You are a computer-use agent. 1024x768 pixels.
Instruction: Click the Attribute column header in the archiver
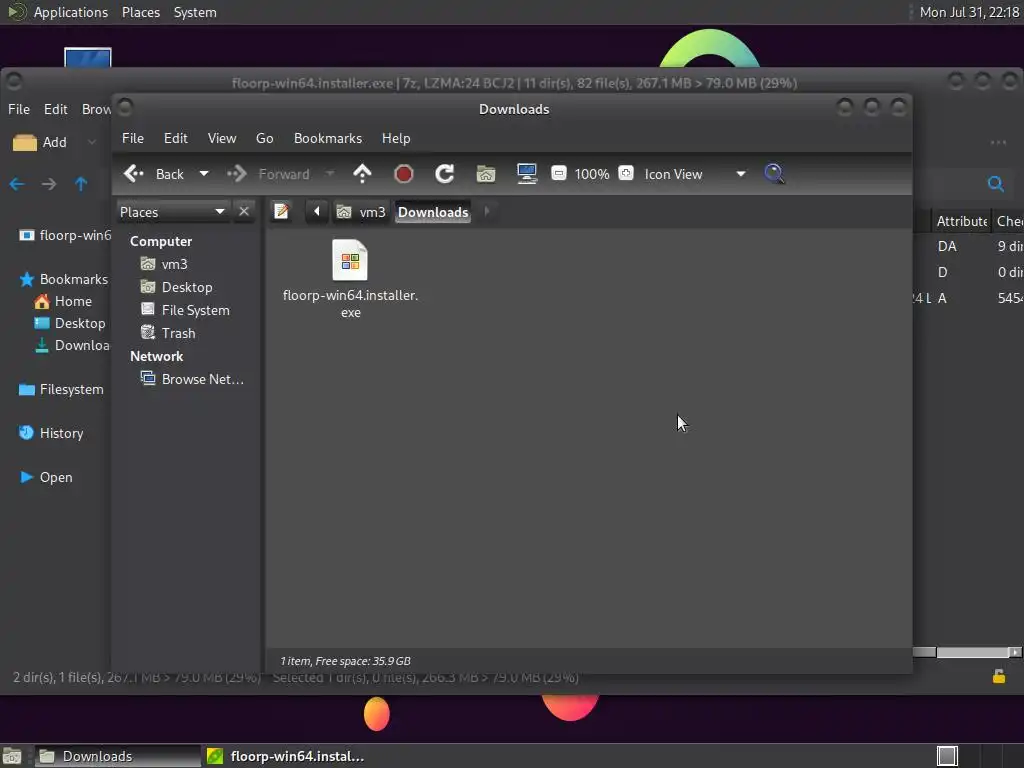click(x=961, y=221)
